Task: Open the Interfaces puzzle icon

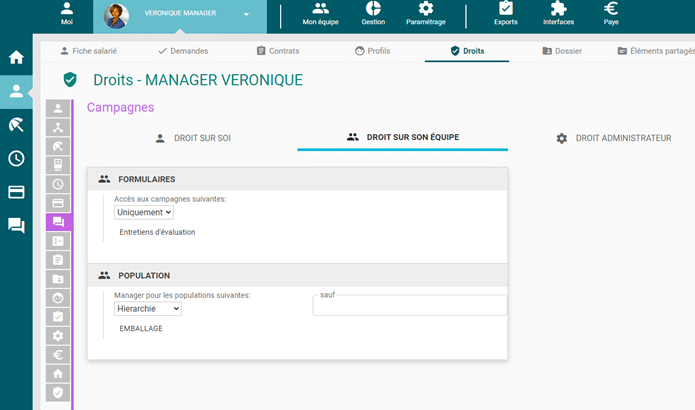Action: pyautogui.click(x=558, y=14)
